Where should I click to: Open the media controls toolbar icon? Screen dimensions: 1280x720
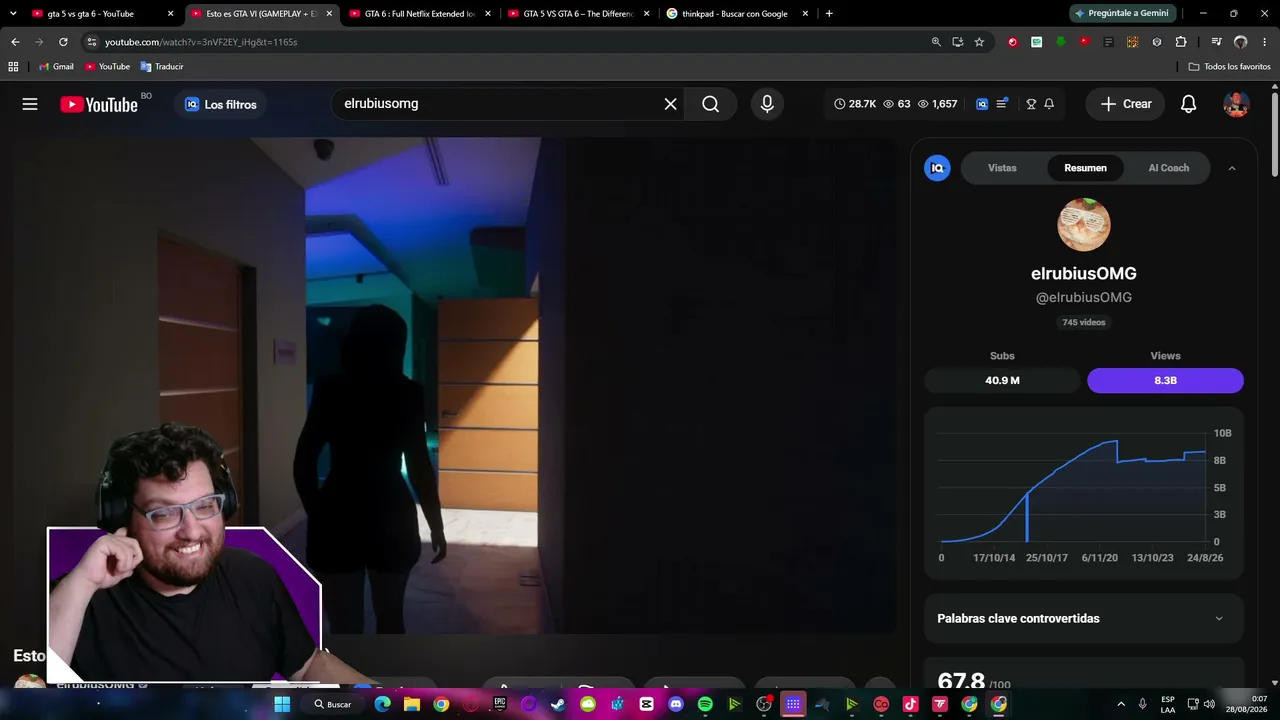[1216, 42]
